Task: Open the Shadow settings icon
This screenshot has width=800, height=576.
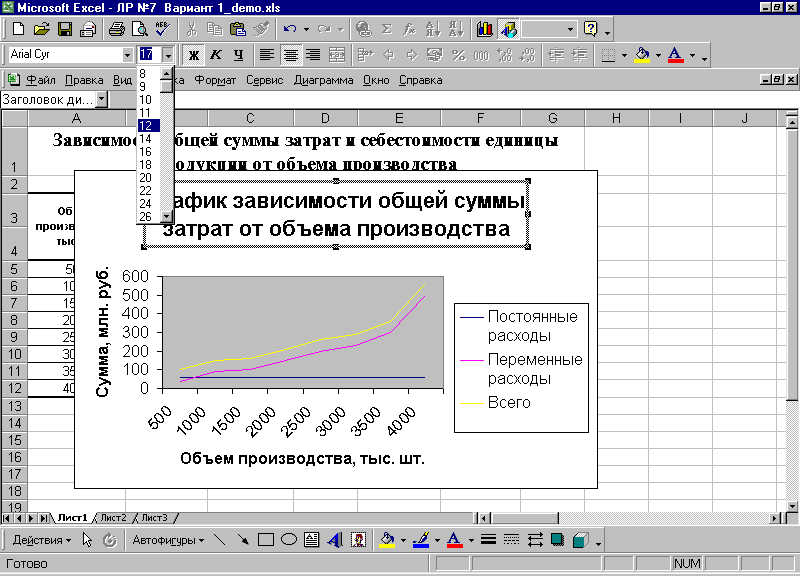Action: pos(558,540)
